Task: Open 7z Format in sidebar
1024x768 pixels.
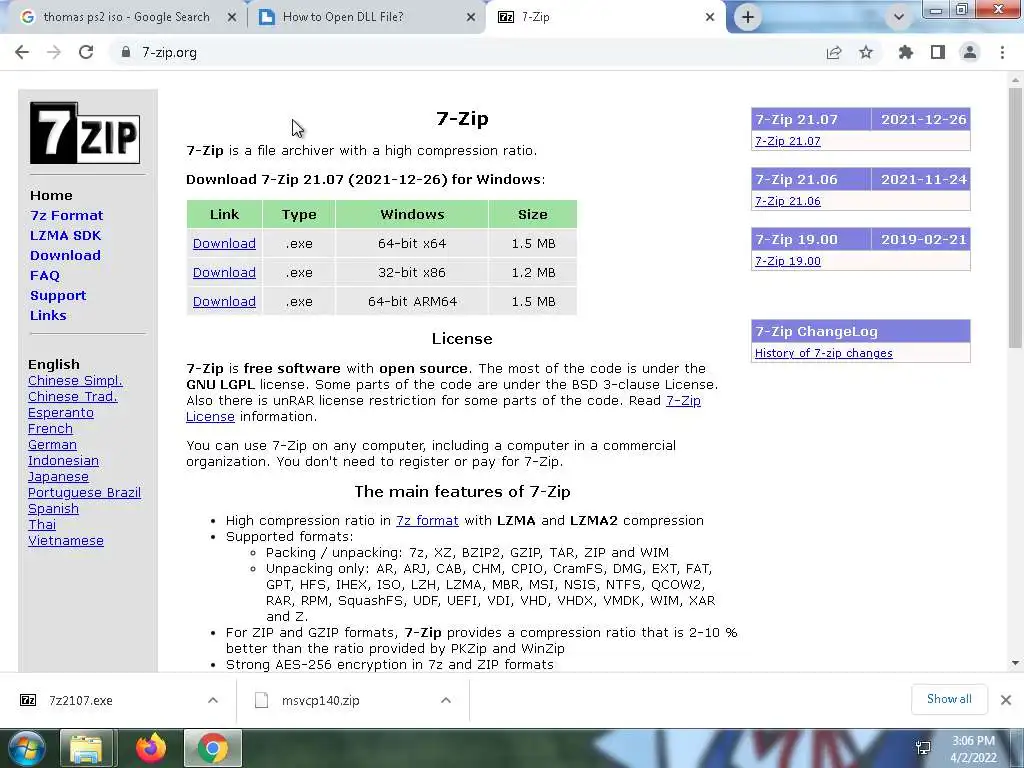Action: pyautogui.click(x=67, y=216)
